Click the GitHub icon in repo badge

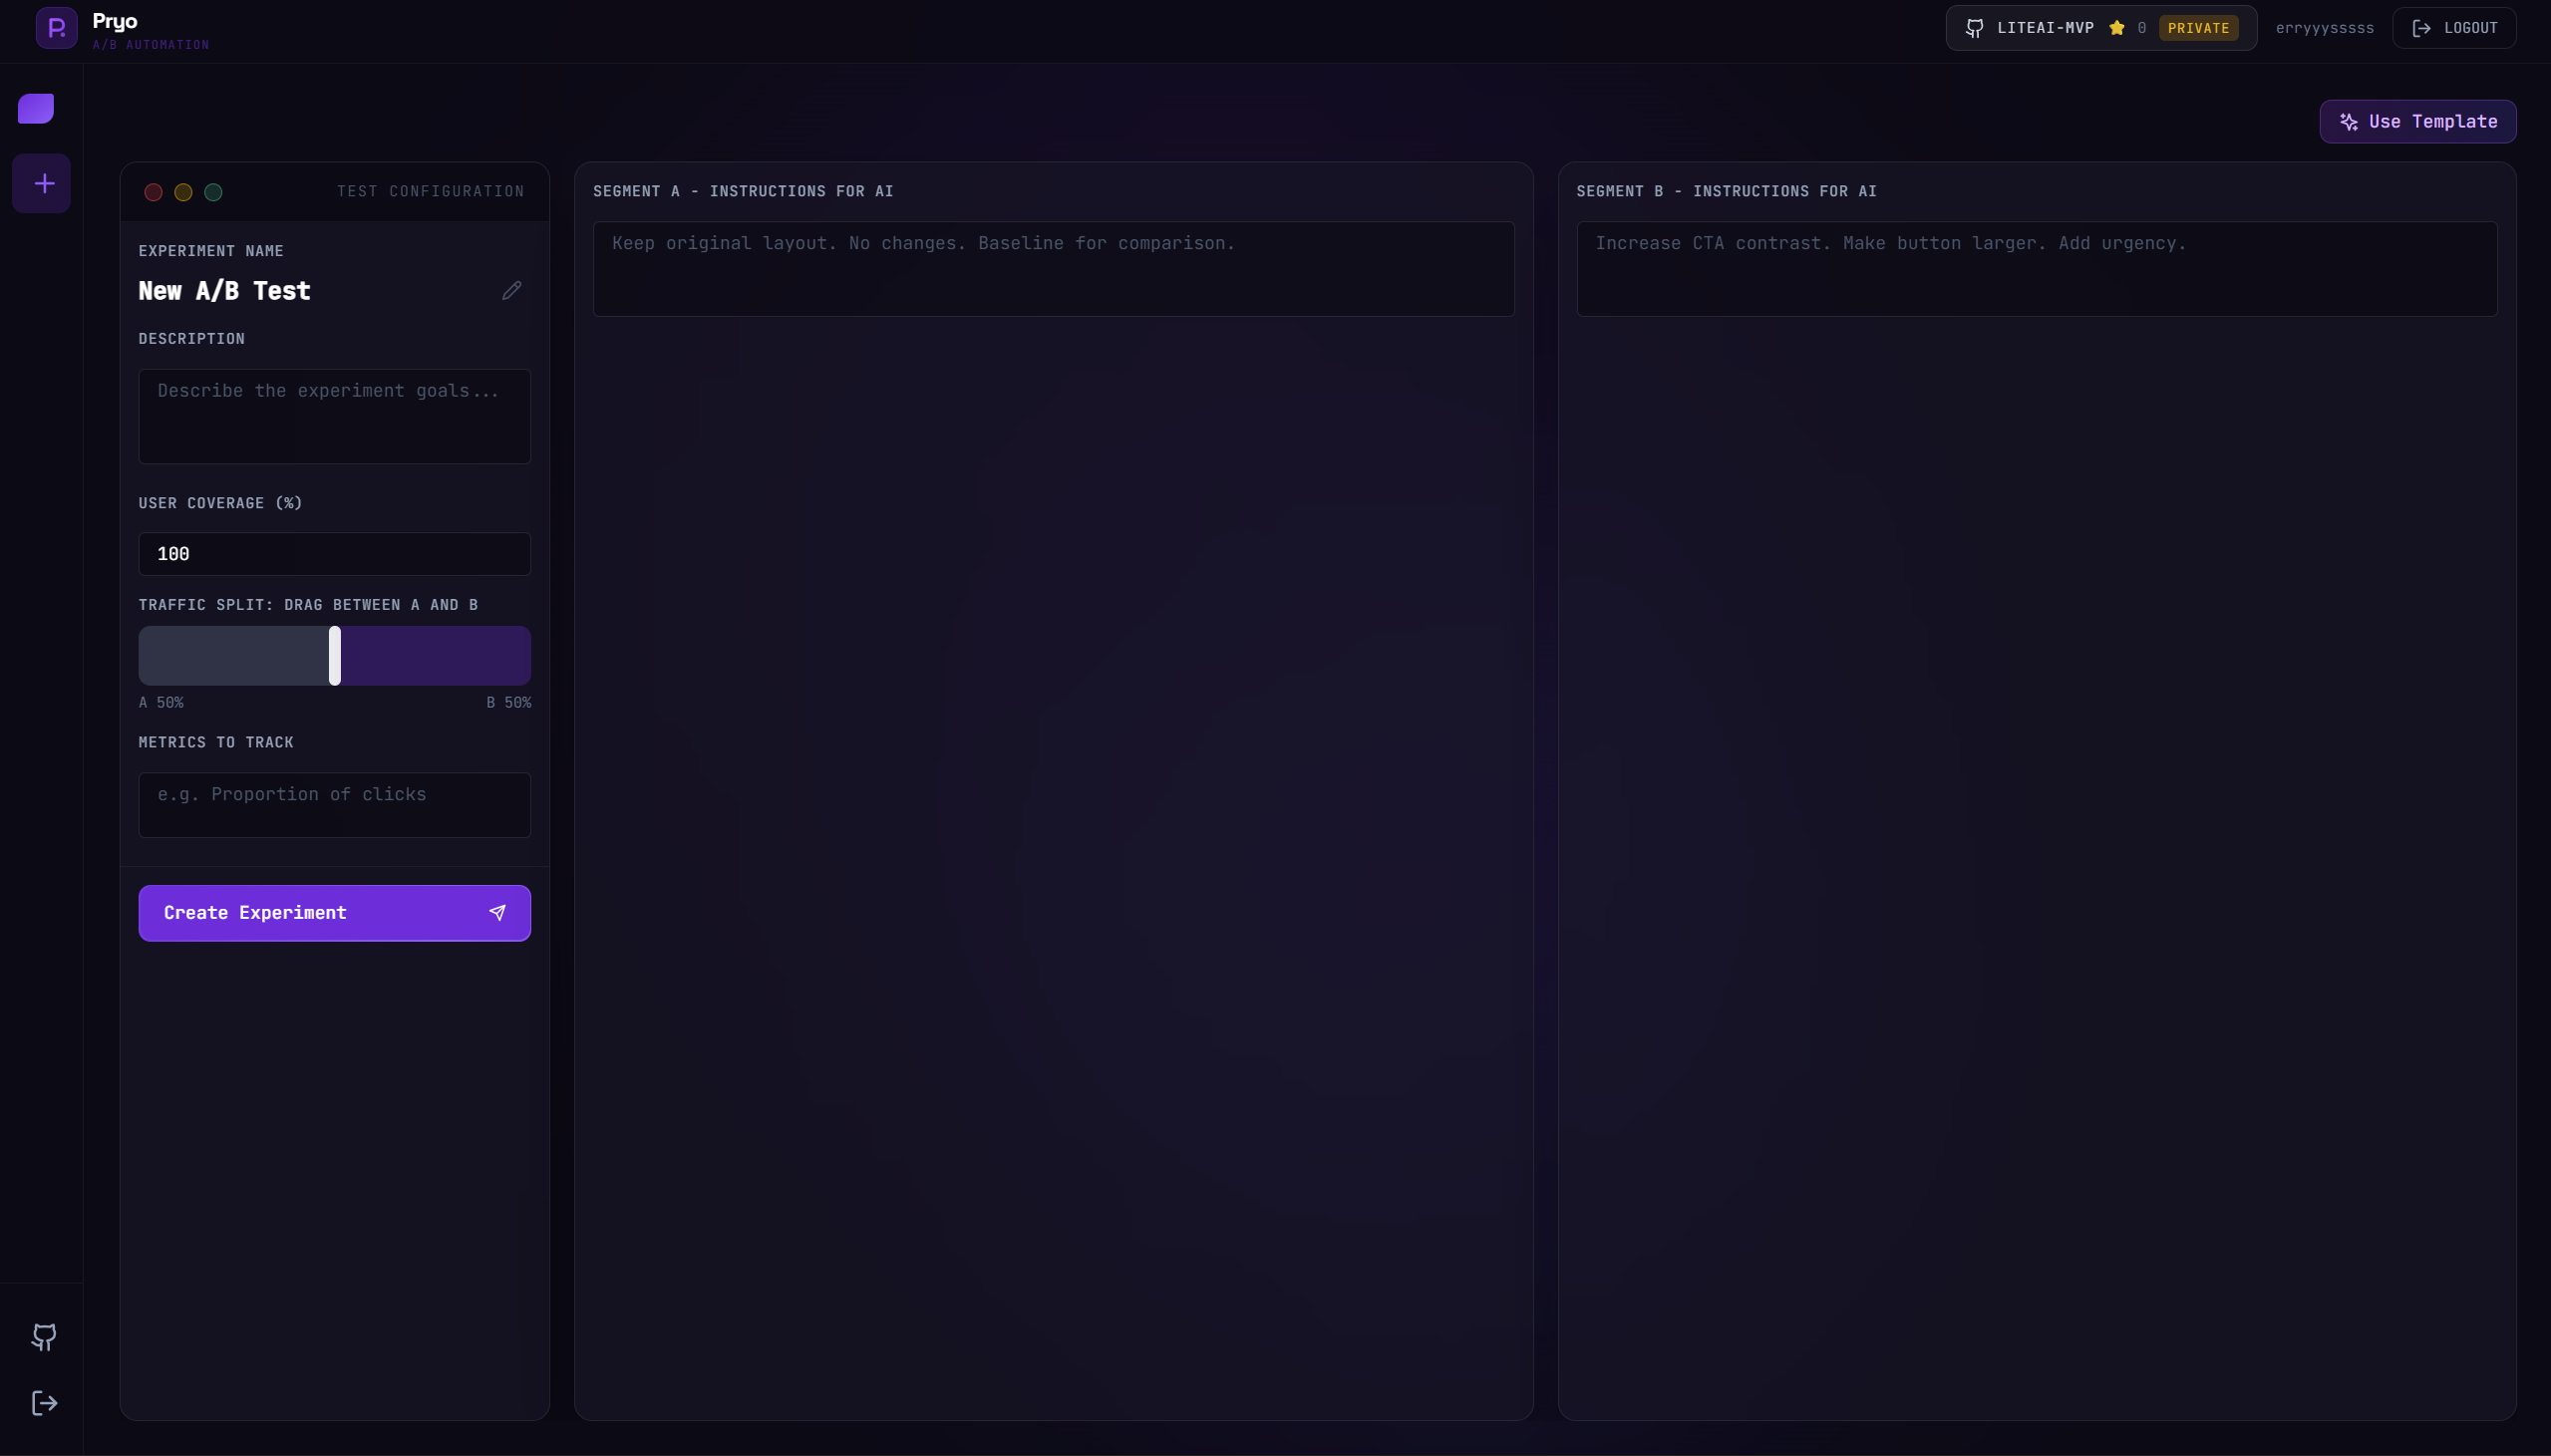1974,28
